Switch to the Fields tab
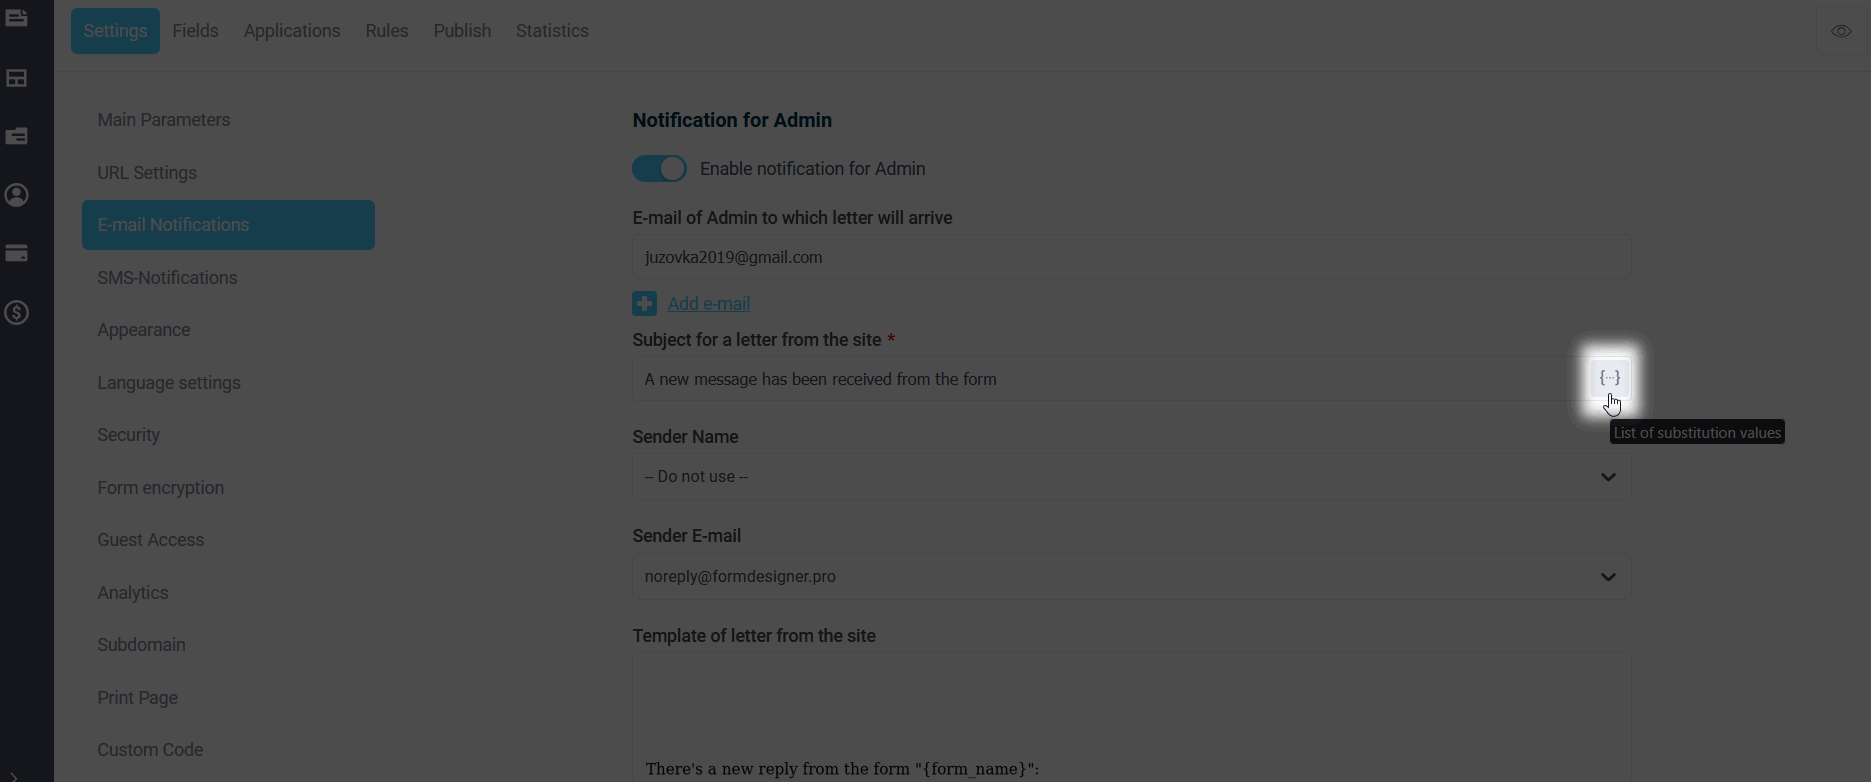1871x782 pixels. (195, 31)
